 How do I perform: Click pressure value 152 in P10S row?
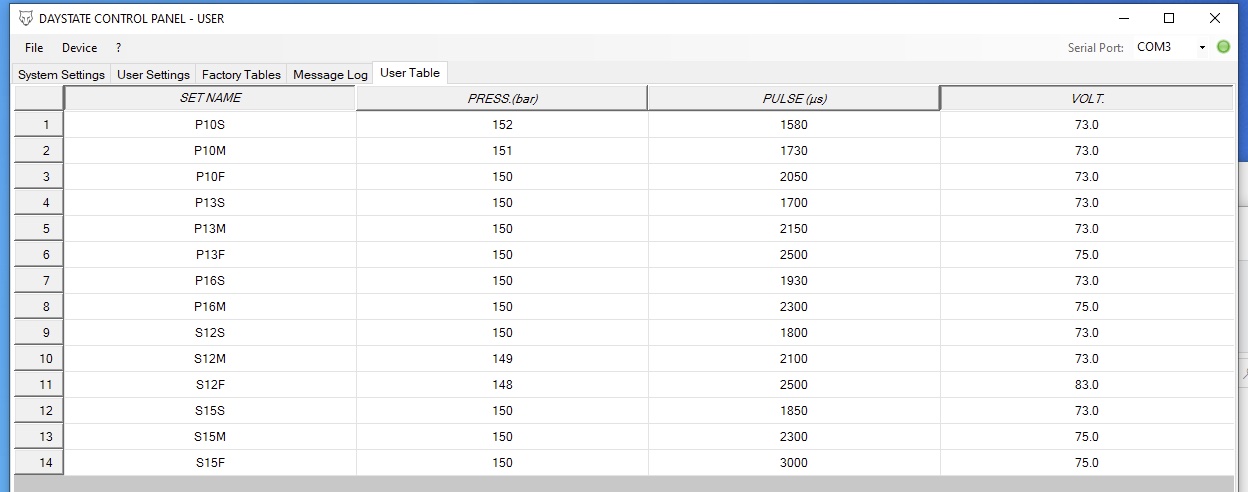tap(502, 125)
